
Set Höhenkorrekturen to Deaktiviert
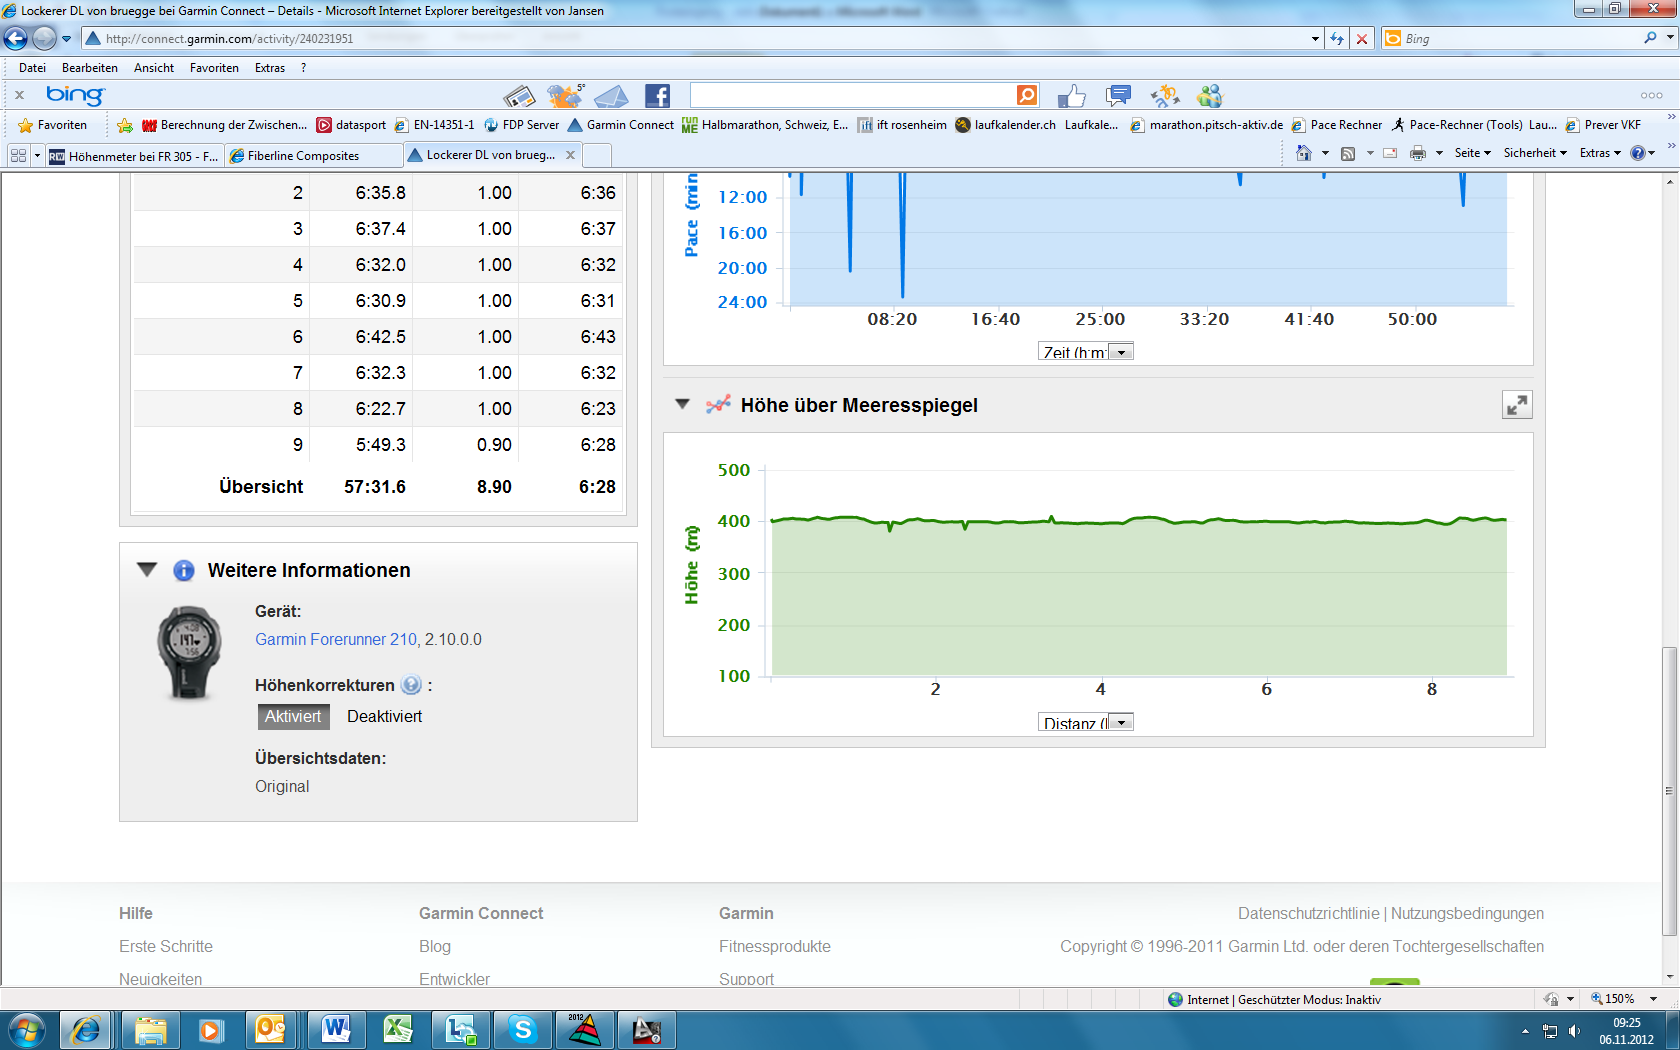point(384,716)
